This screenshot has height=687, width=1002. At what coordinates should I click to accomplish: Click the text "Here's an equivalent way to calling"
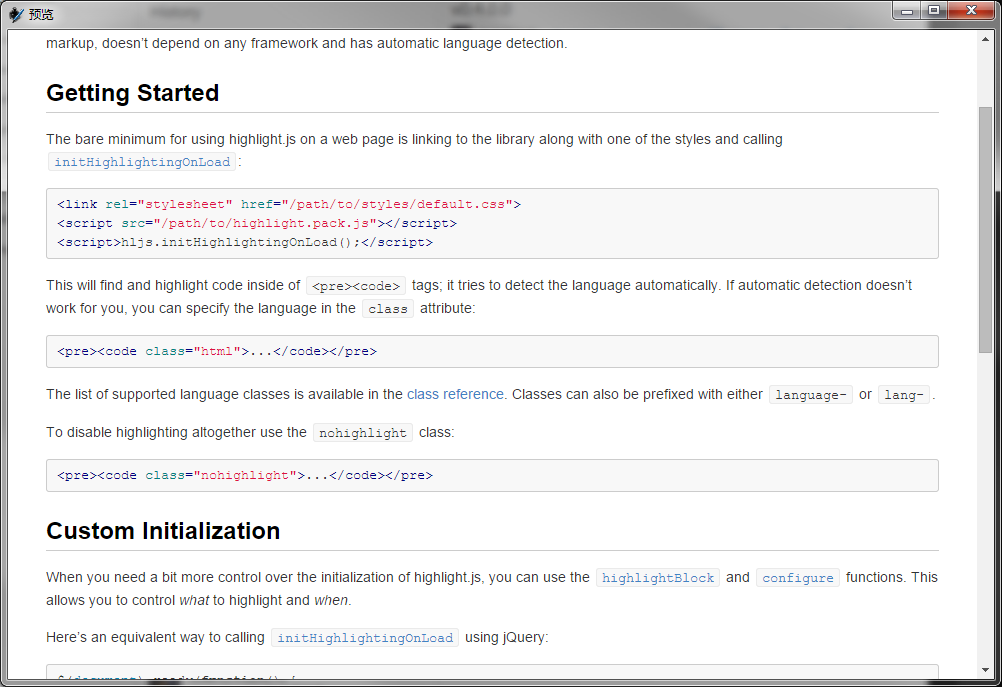click(x=155, y=637)
